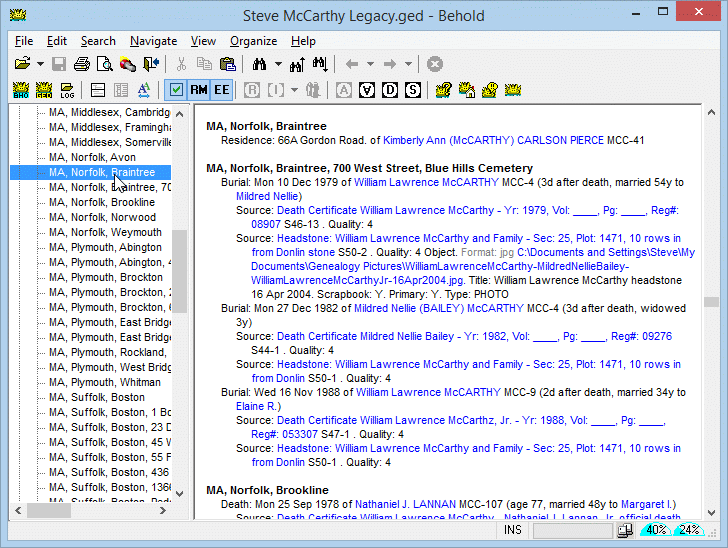
Task: Open the Navigate menu
Action: [x=153, y=41]
